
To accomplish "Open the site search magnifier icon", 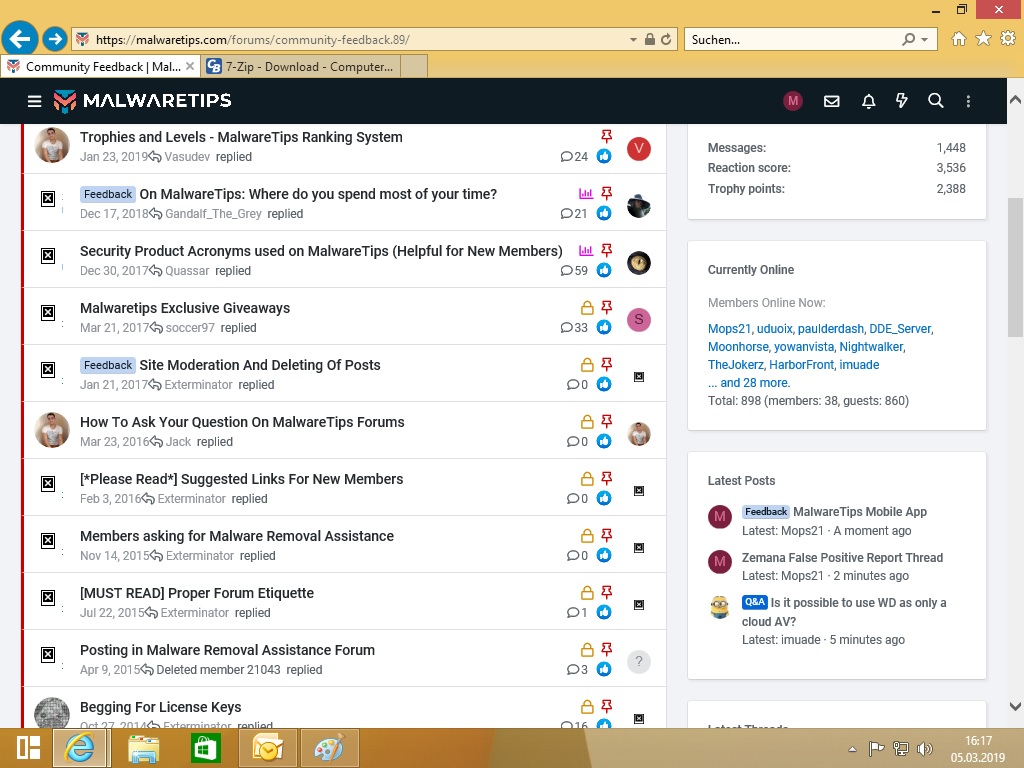I will click(x=935, y=101).
